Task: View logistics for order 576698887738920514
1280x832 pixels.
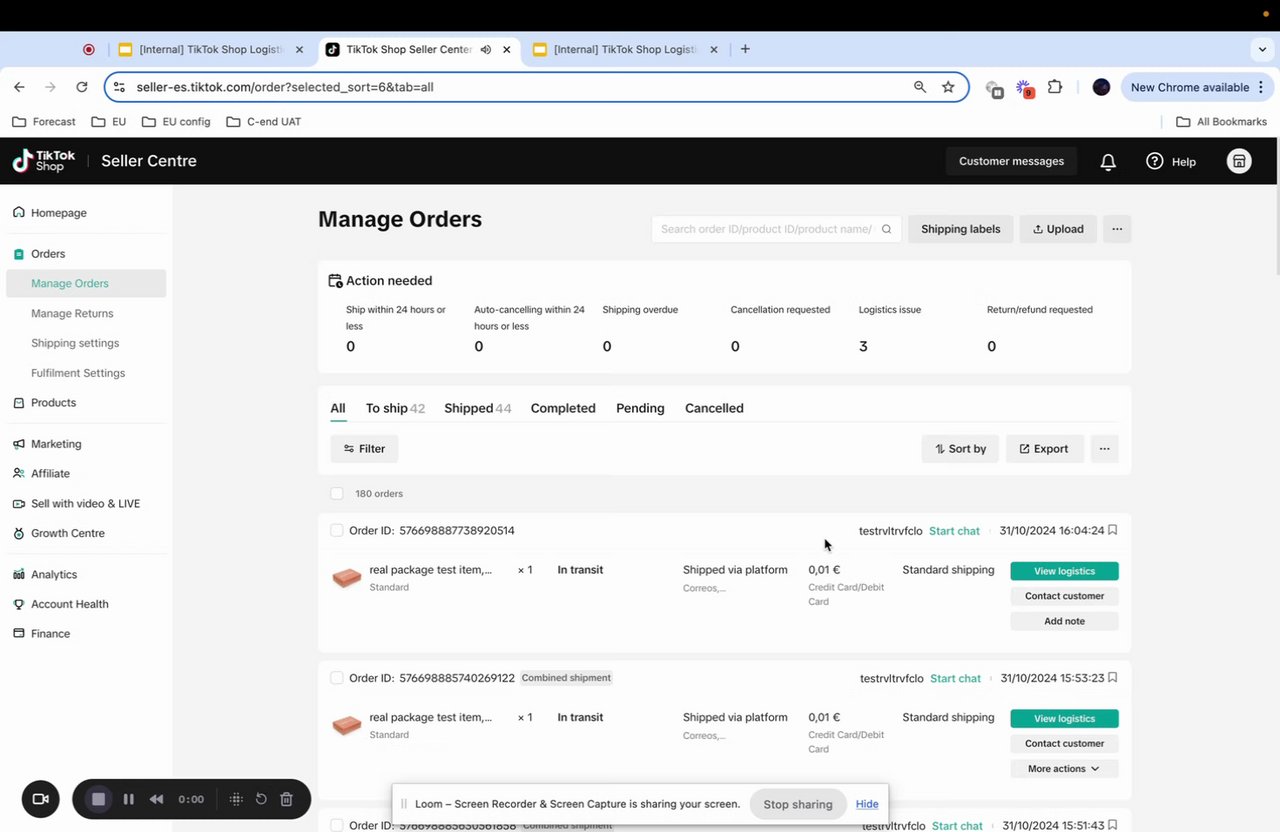Action: click(1064, 571)
